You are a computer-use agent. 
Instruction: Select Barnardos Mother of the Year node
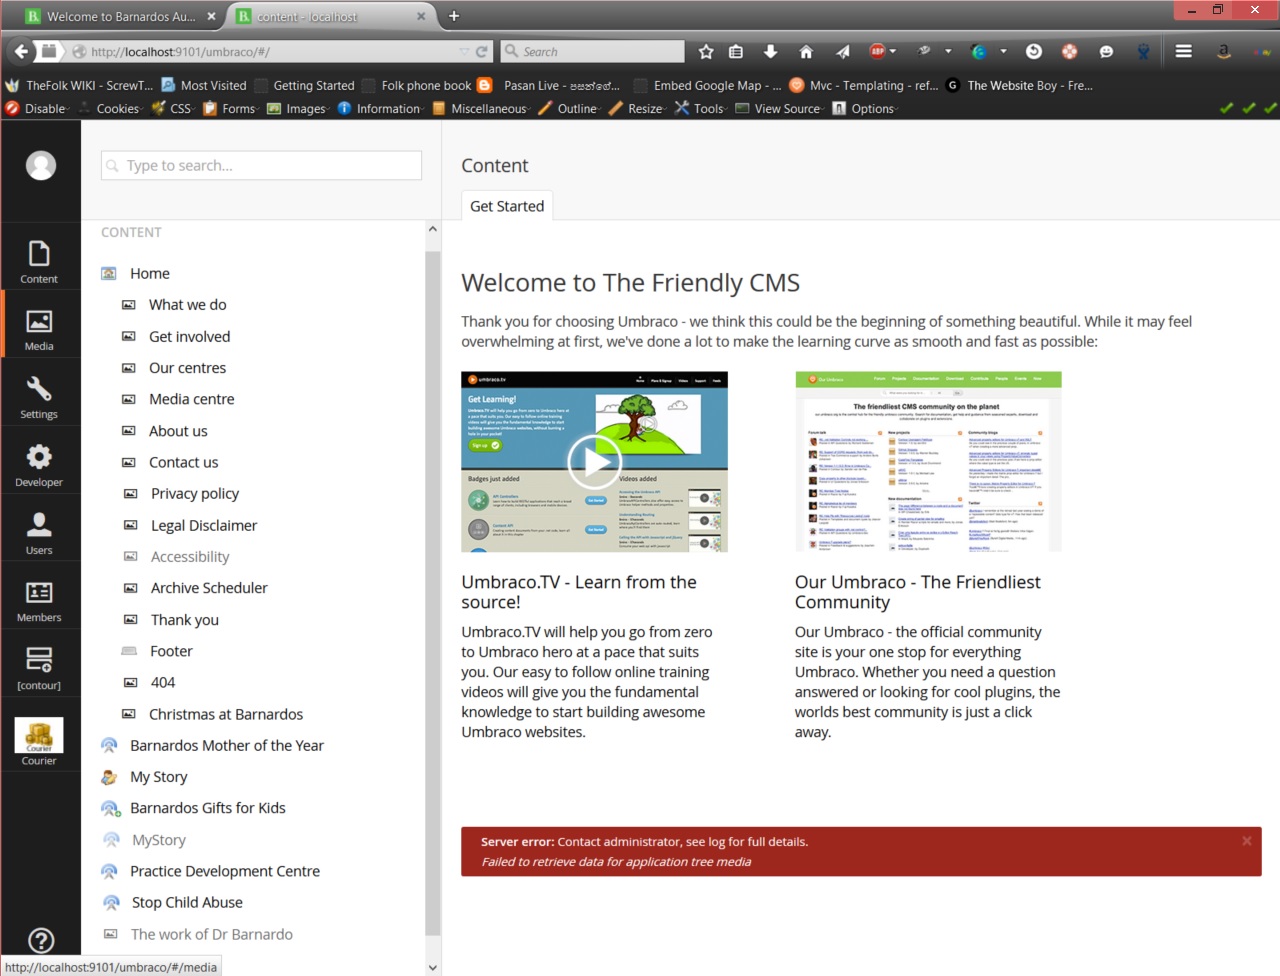(227, 745)
